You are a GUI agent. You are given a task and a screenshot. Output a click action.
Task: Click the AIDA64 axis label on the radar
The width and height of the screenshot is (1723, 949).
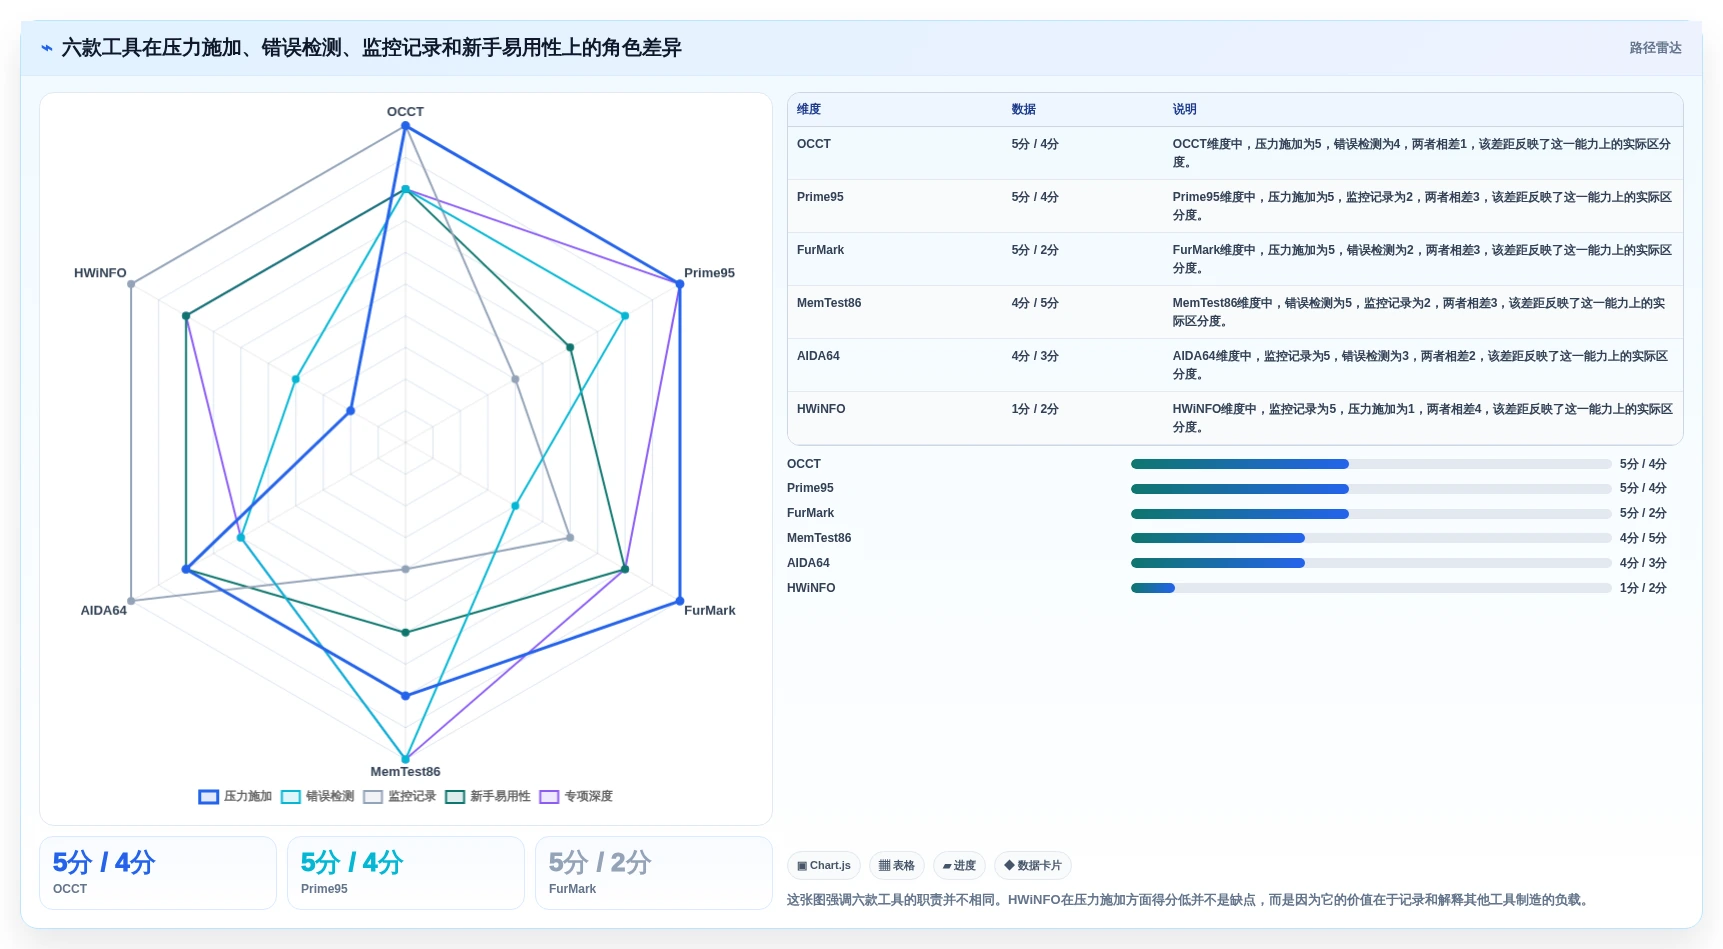point(104,611)
